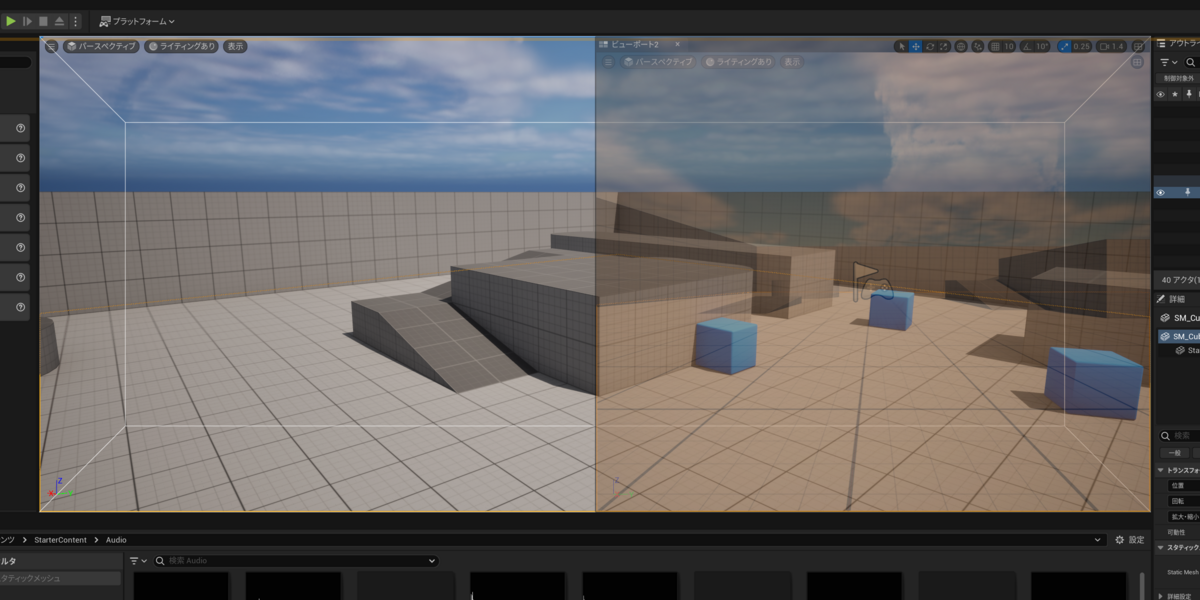Toggle rotation snapping angle icon
Viewport: 1200px width, 600px height.
click(x=1027, y=46)
